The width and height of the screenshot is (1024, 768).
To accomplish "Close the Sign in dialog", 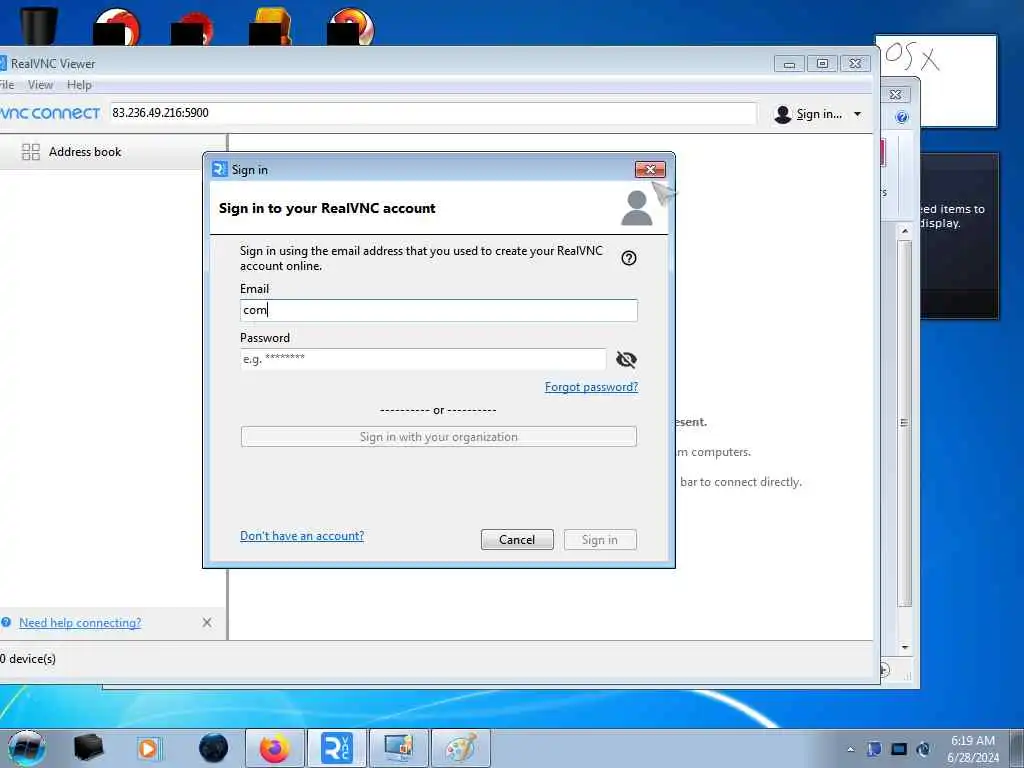I will pos(650,170).
